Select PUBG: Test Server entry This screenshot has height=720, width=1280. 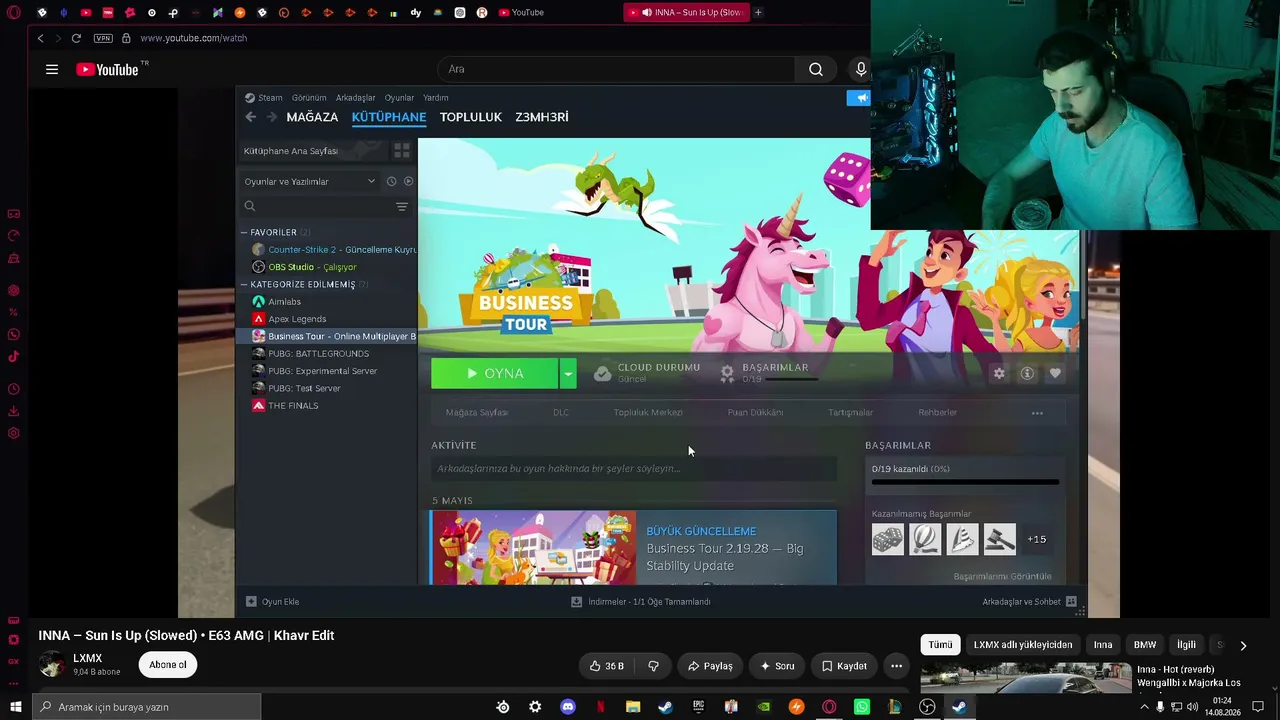tap(296, 388)
